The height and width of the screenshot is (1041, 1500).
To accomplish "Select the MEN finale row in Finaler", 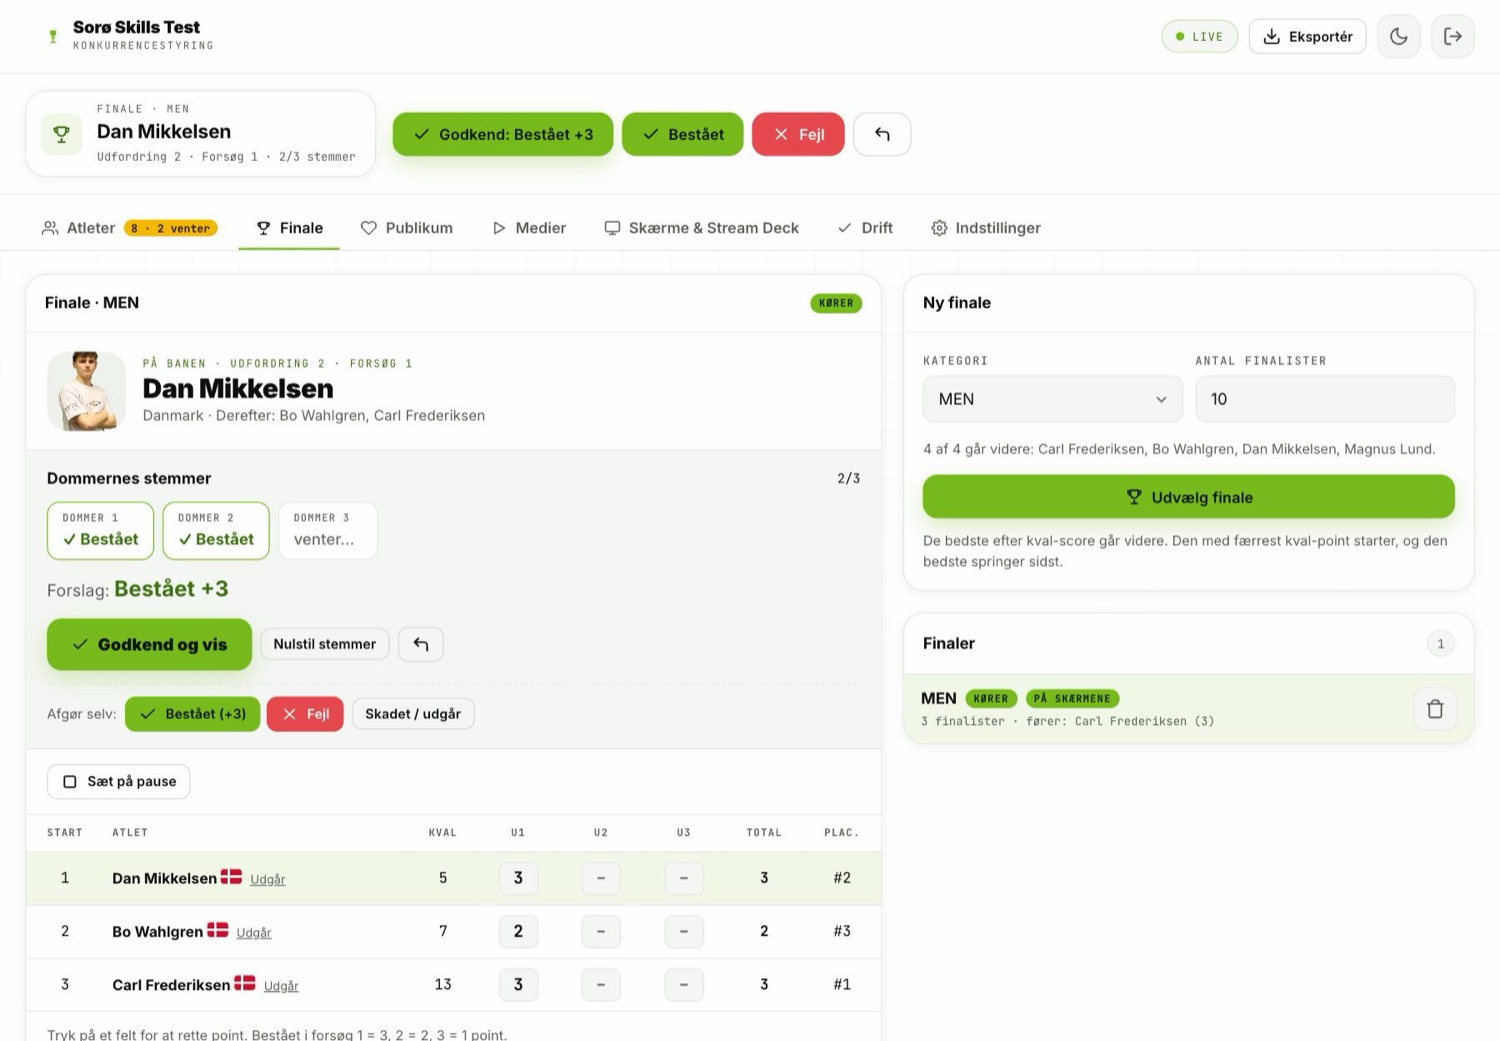I will pyautogui.click(x=1188, y=709).
